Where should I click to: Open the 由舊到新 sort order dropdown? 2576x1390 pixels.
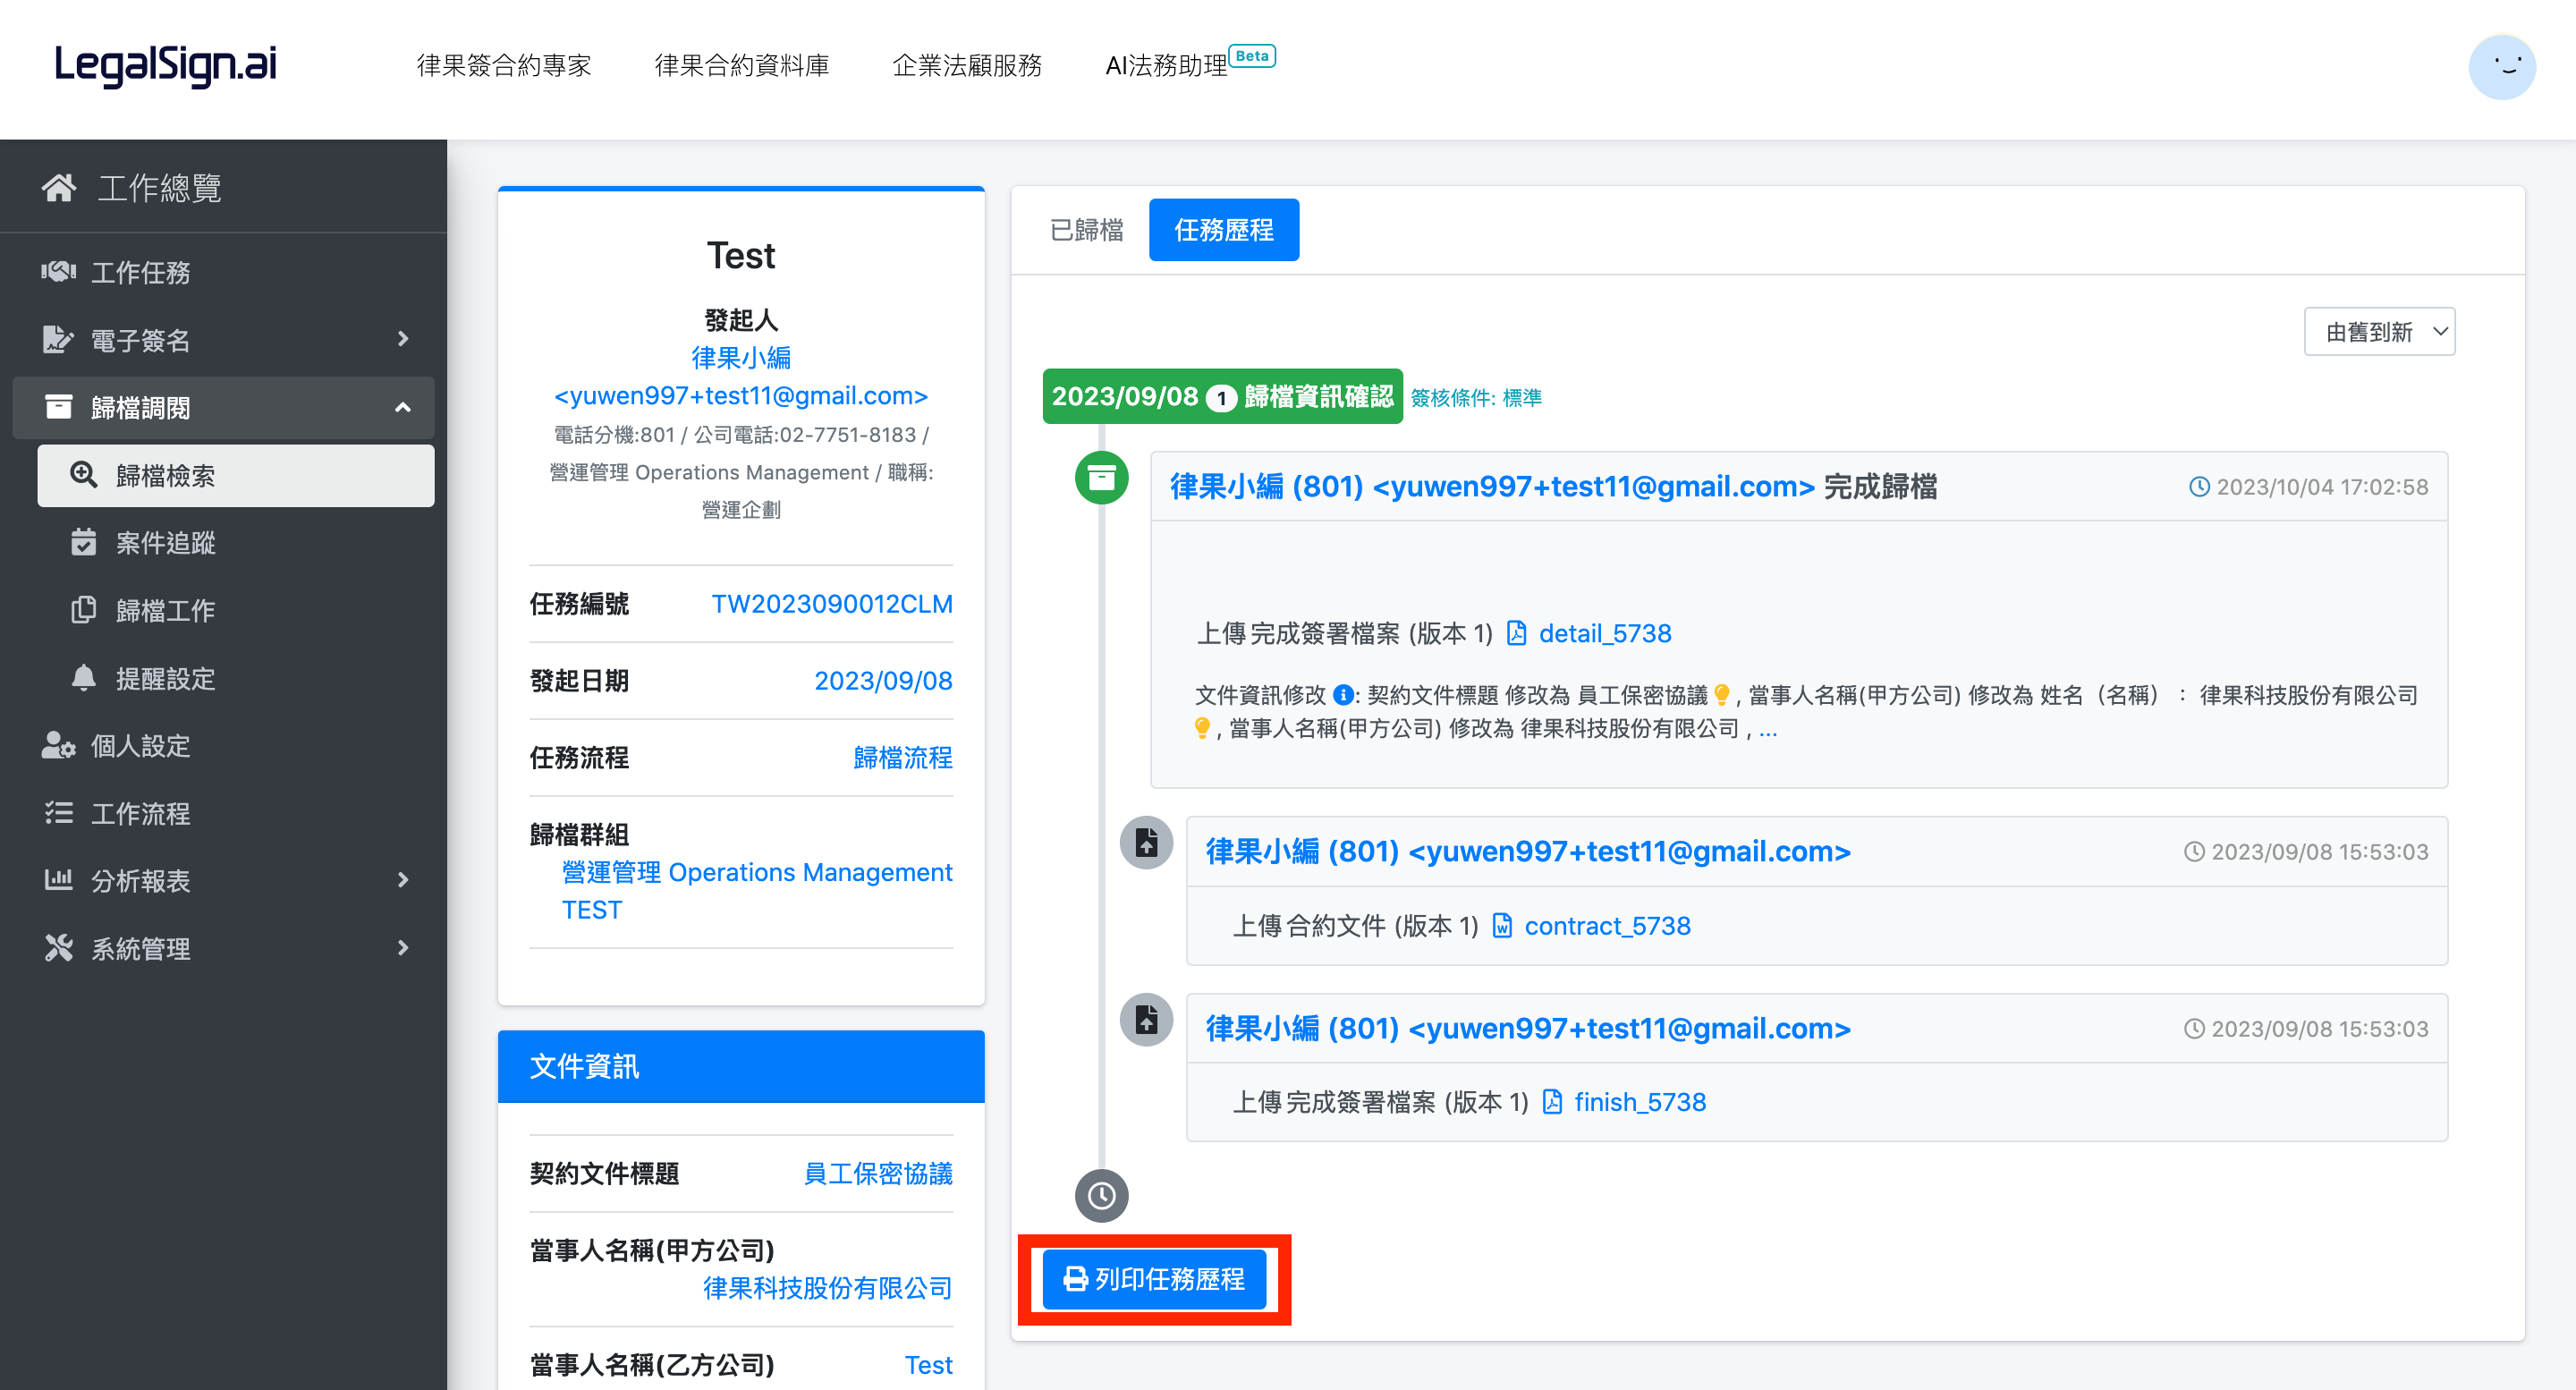tap(2379, 332)
